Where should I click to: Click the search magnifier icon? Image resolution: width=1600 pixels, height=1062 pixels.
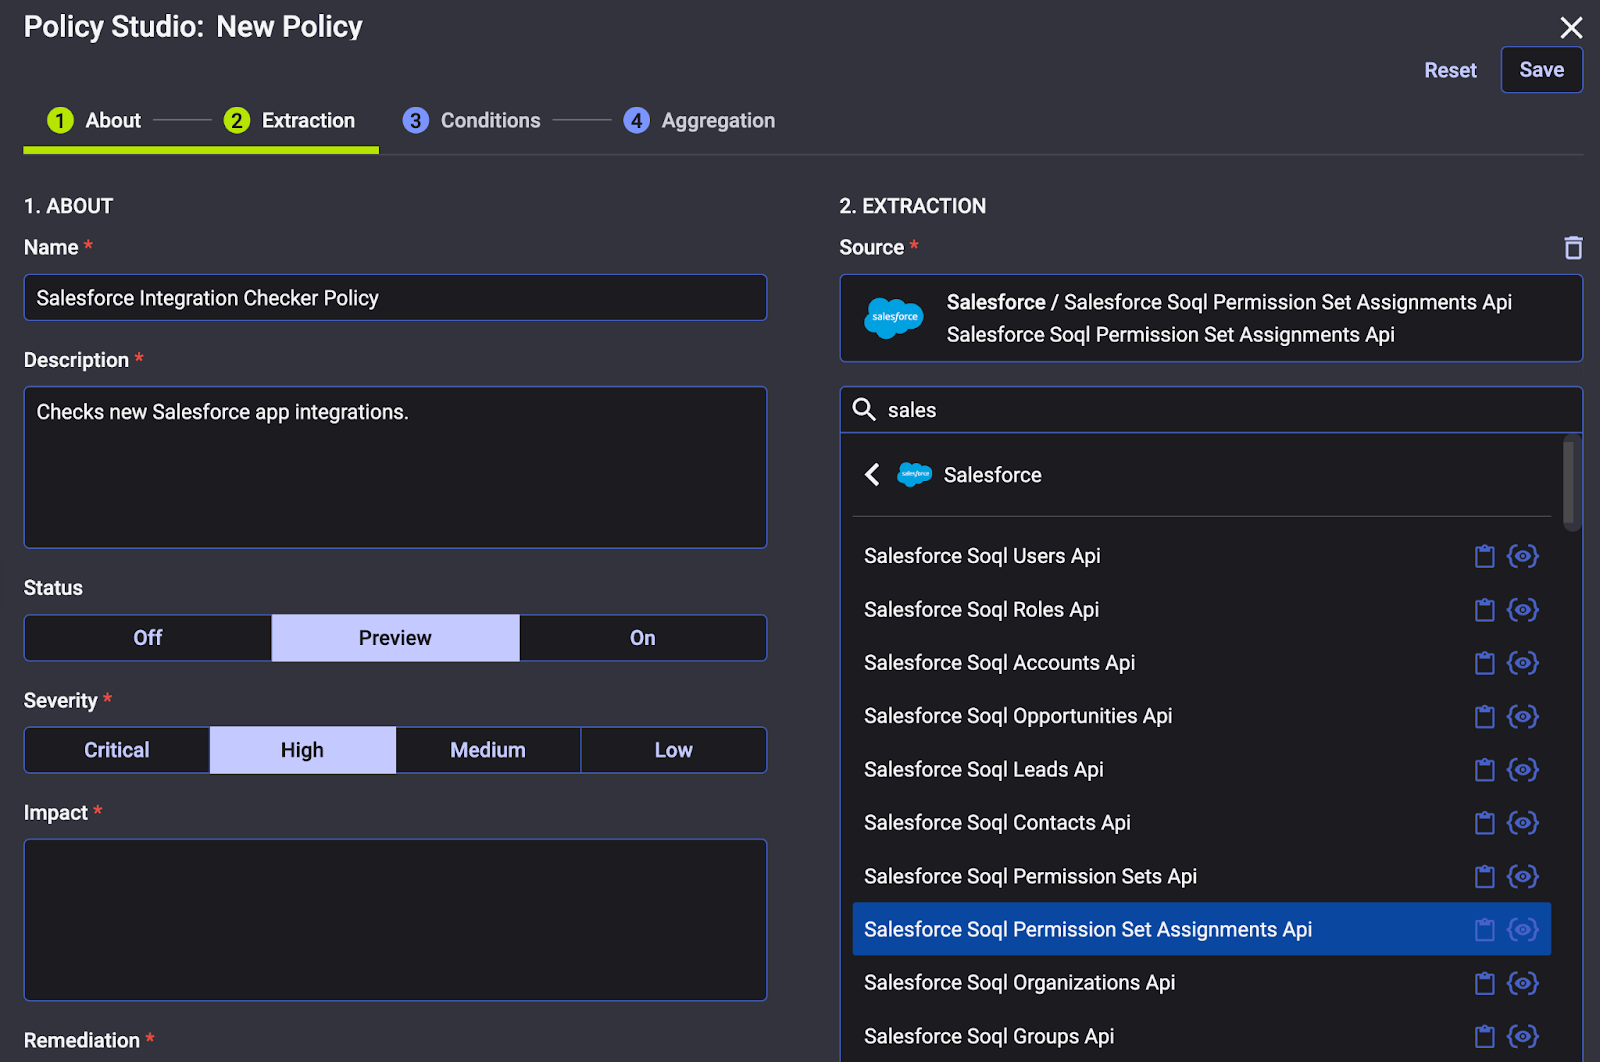(x=864, y=409)
